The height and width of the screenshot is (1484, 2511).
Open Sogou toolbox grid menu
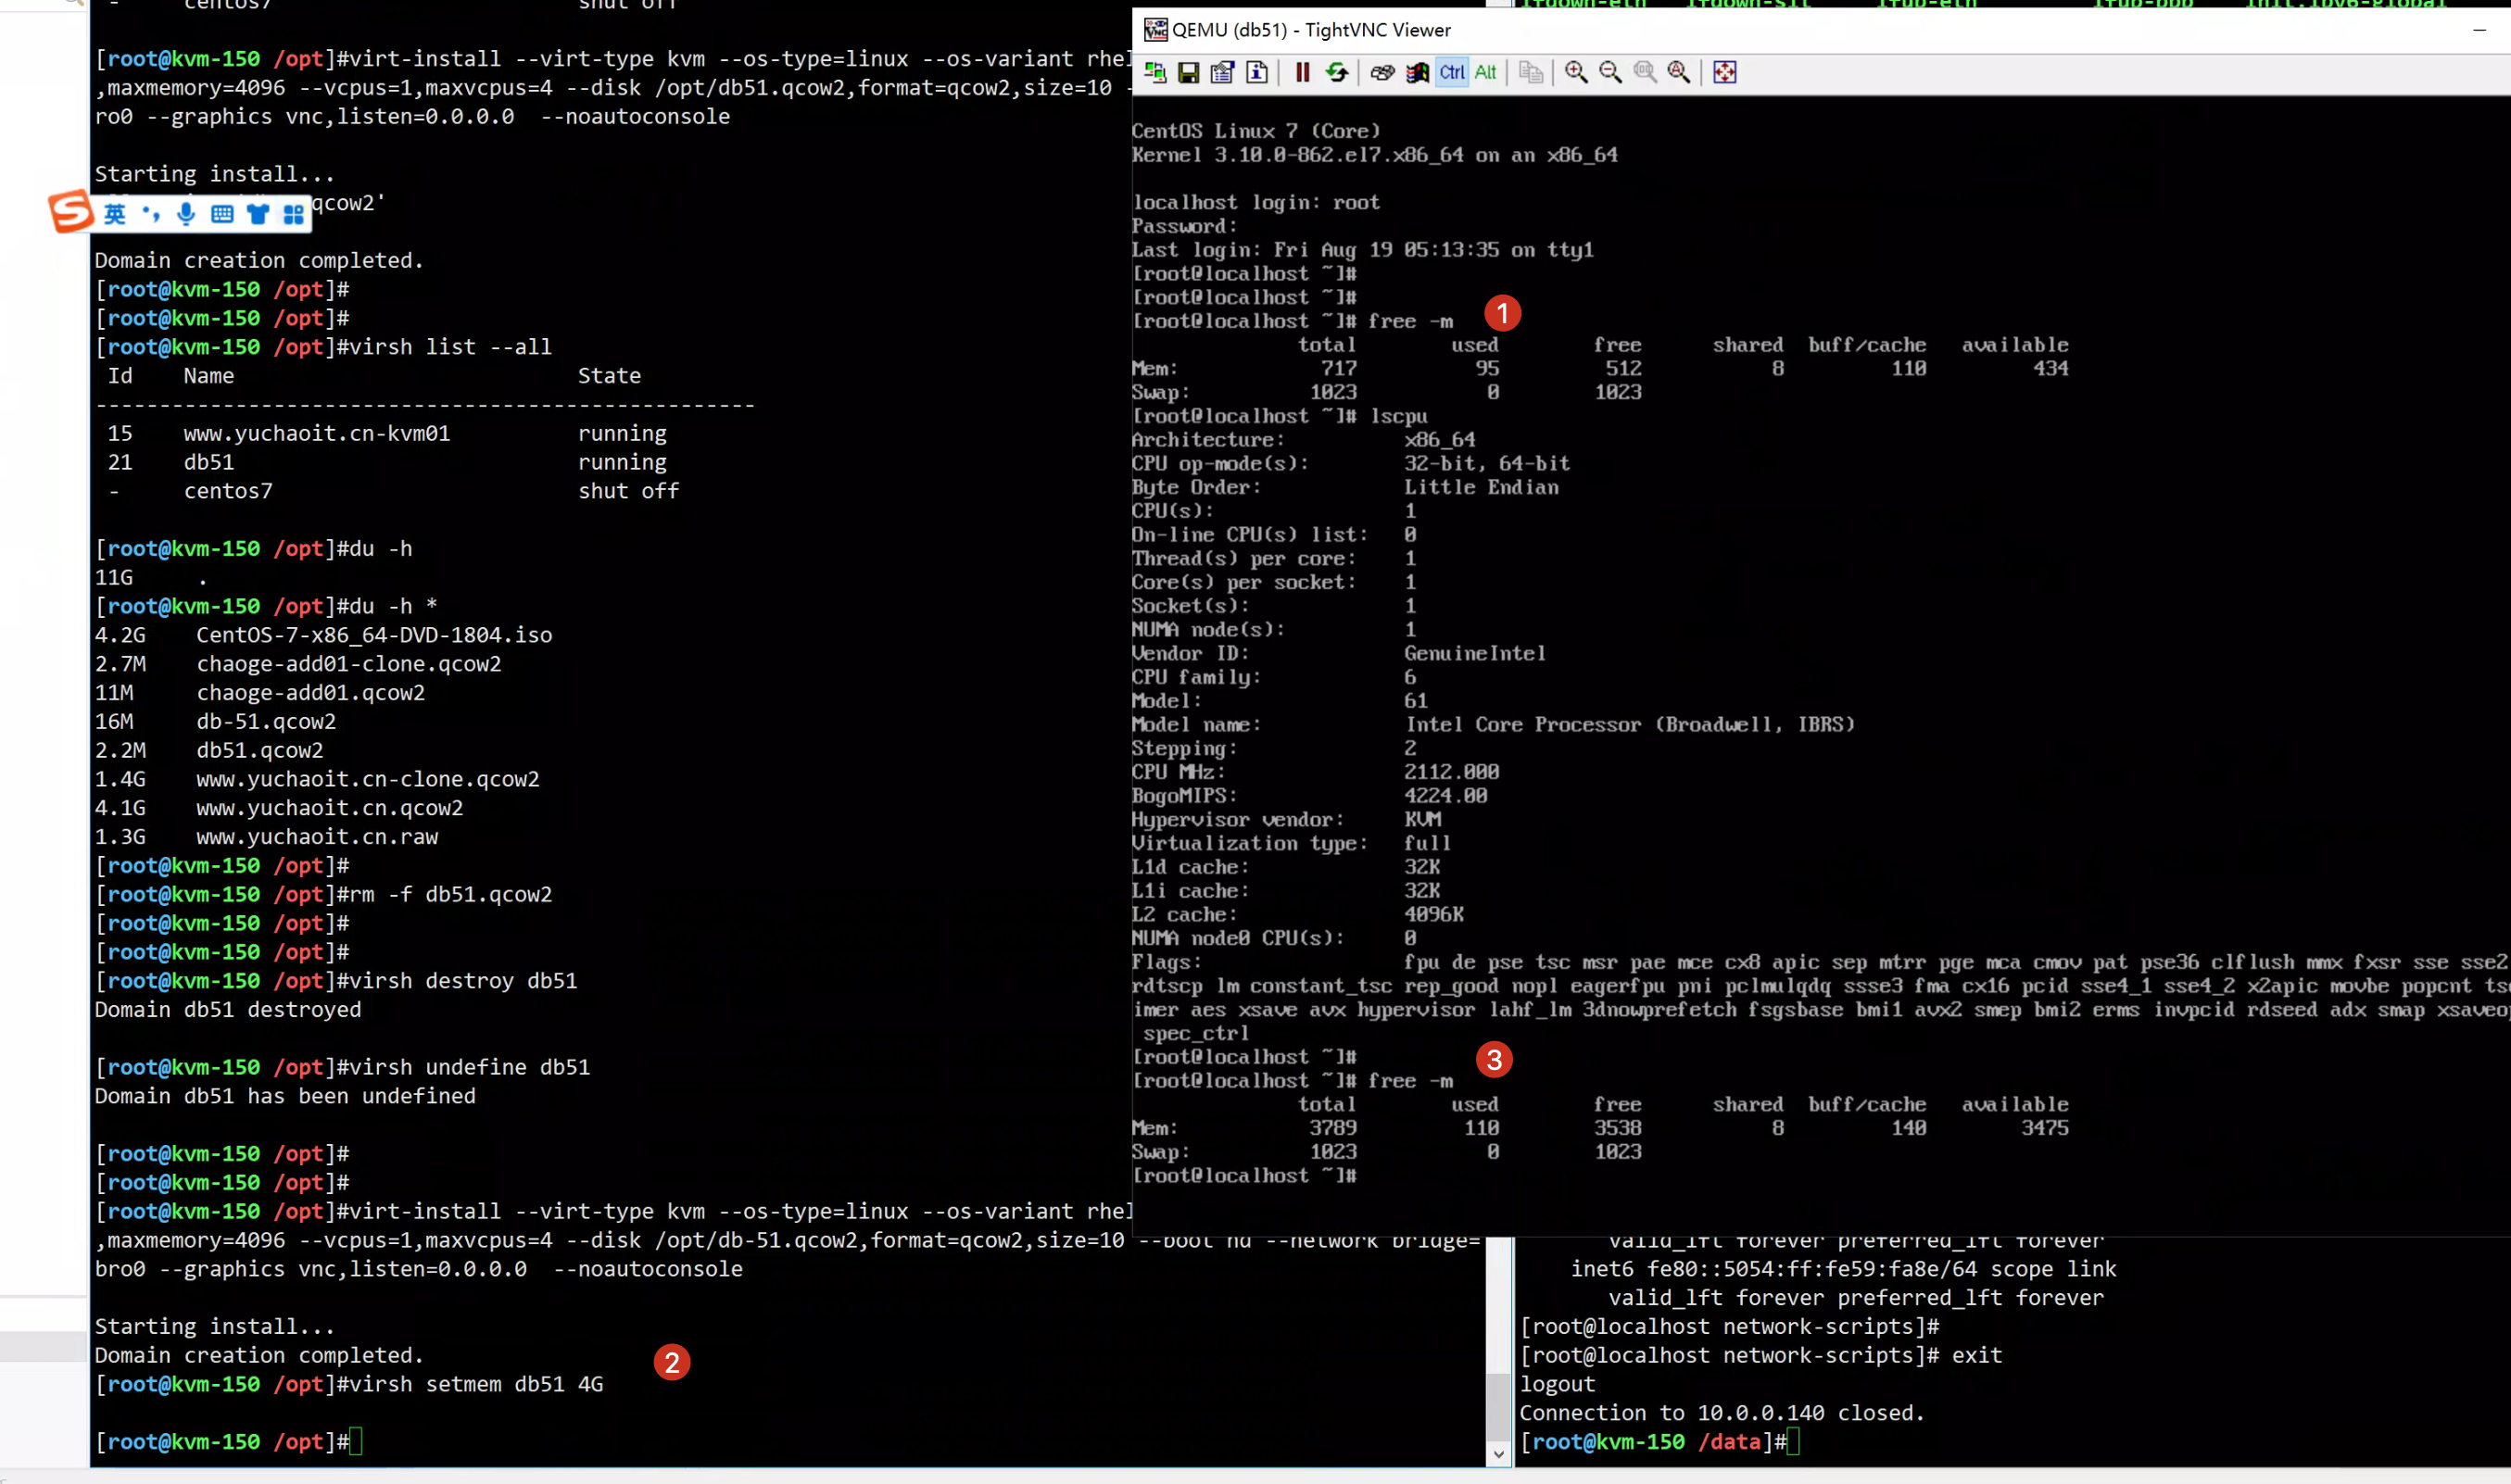[293, 214]
